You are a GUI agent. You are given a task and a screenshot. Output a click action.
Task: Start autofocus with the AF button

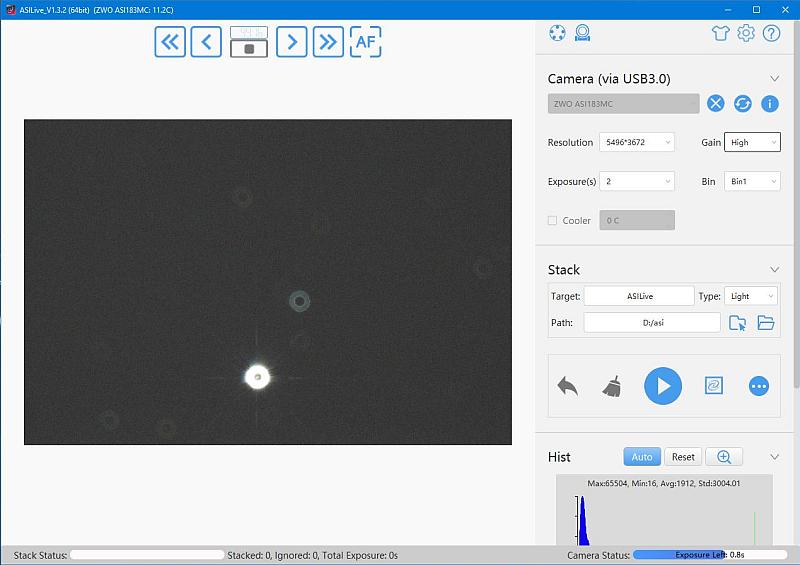point(365,42)
